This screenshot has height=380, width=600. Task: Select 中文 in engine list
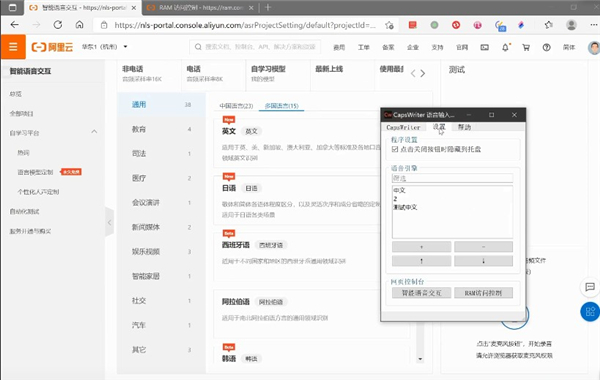[x=399, y=190]
